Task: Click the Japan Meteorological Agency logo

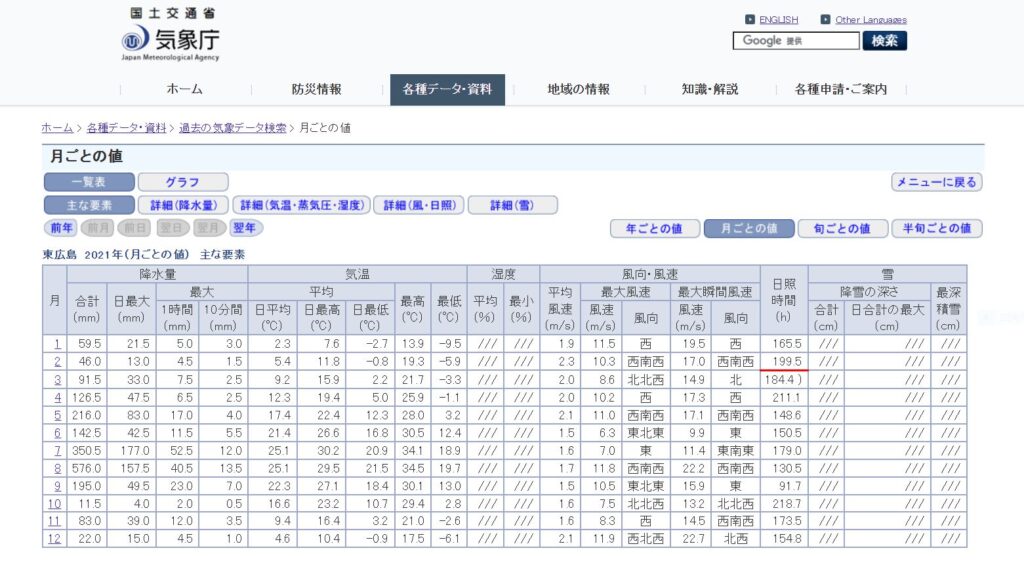Action: pos(170,35)
